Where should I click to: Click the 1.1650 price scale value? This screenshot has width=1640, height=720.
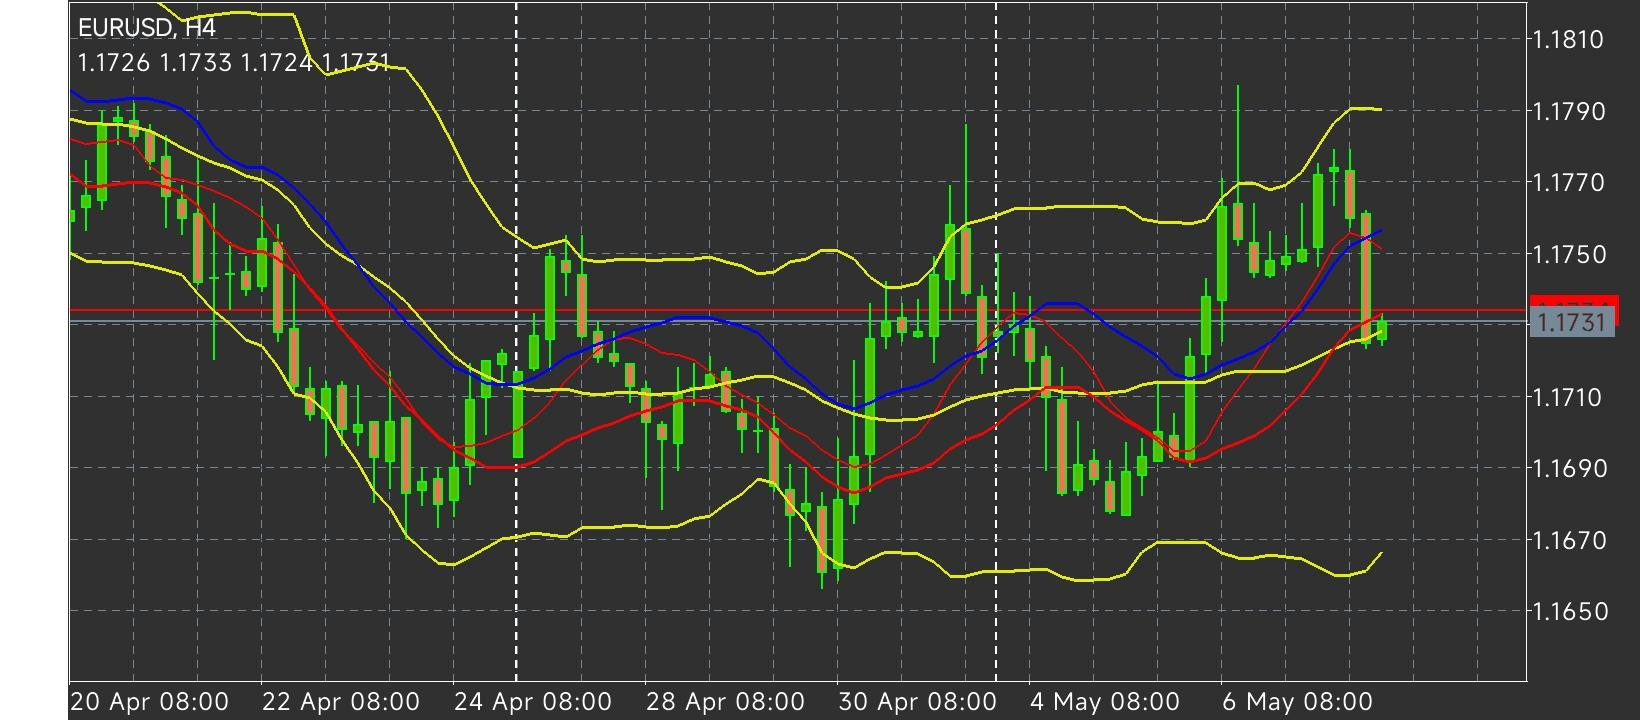[1568, 611]
